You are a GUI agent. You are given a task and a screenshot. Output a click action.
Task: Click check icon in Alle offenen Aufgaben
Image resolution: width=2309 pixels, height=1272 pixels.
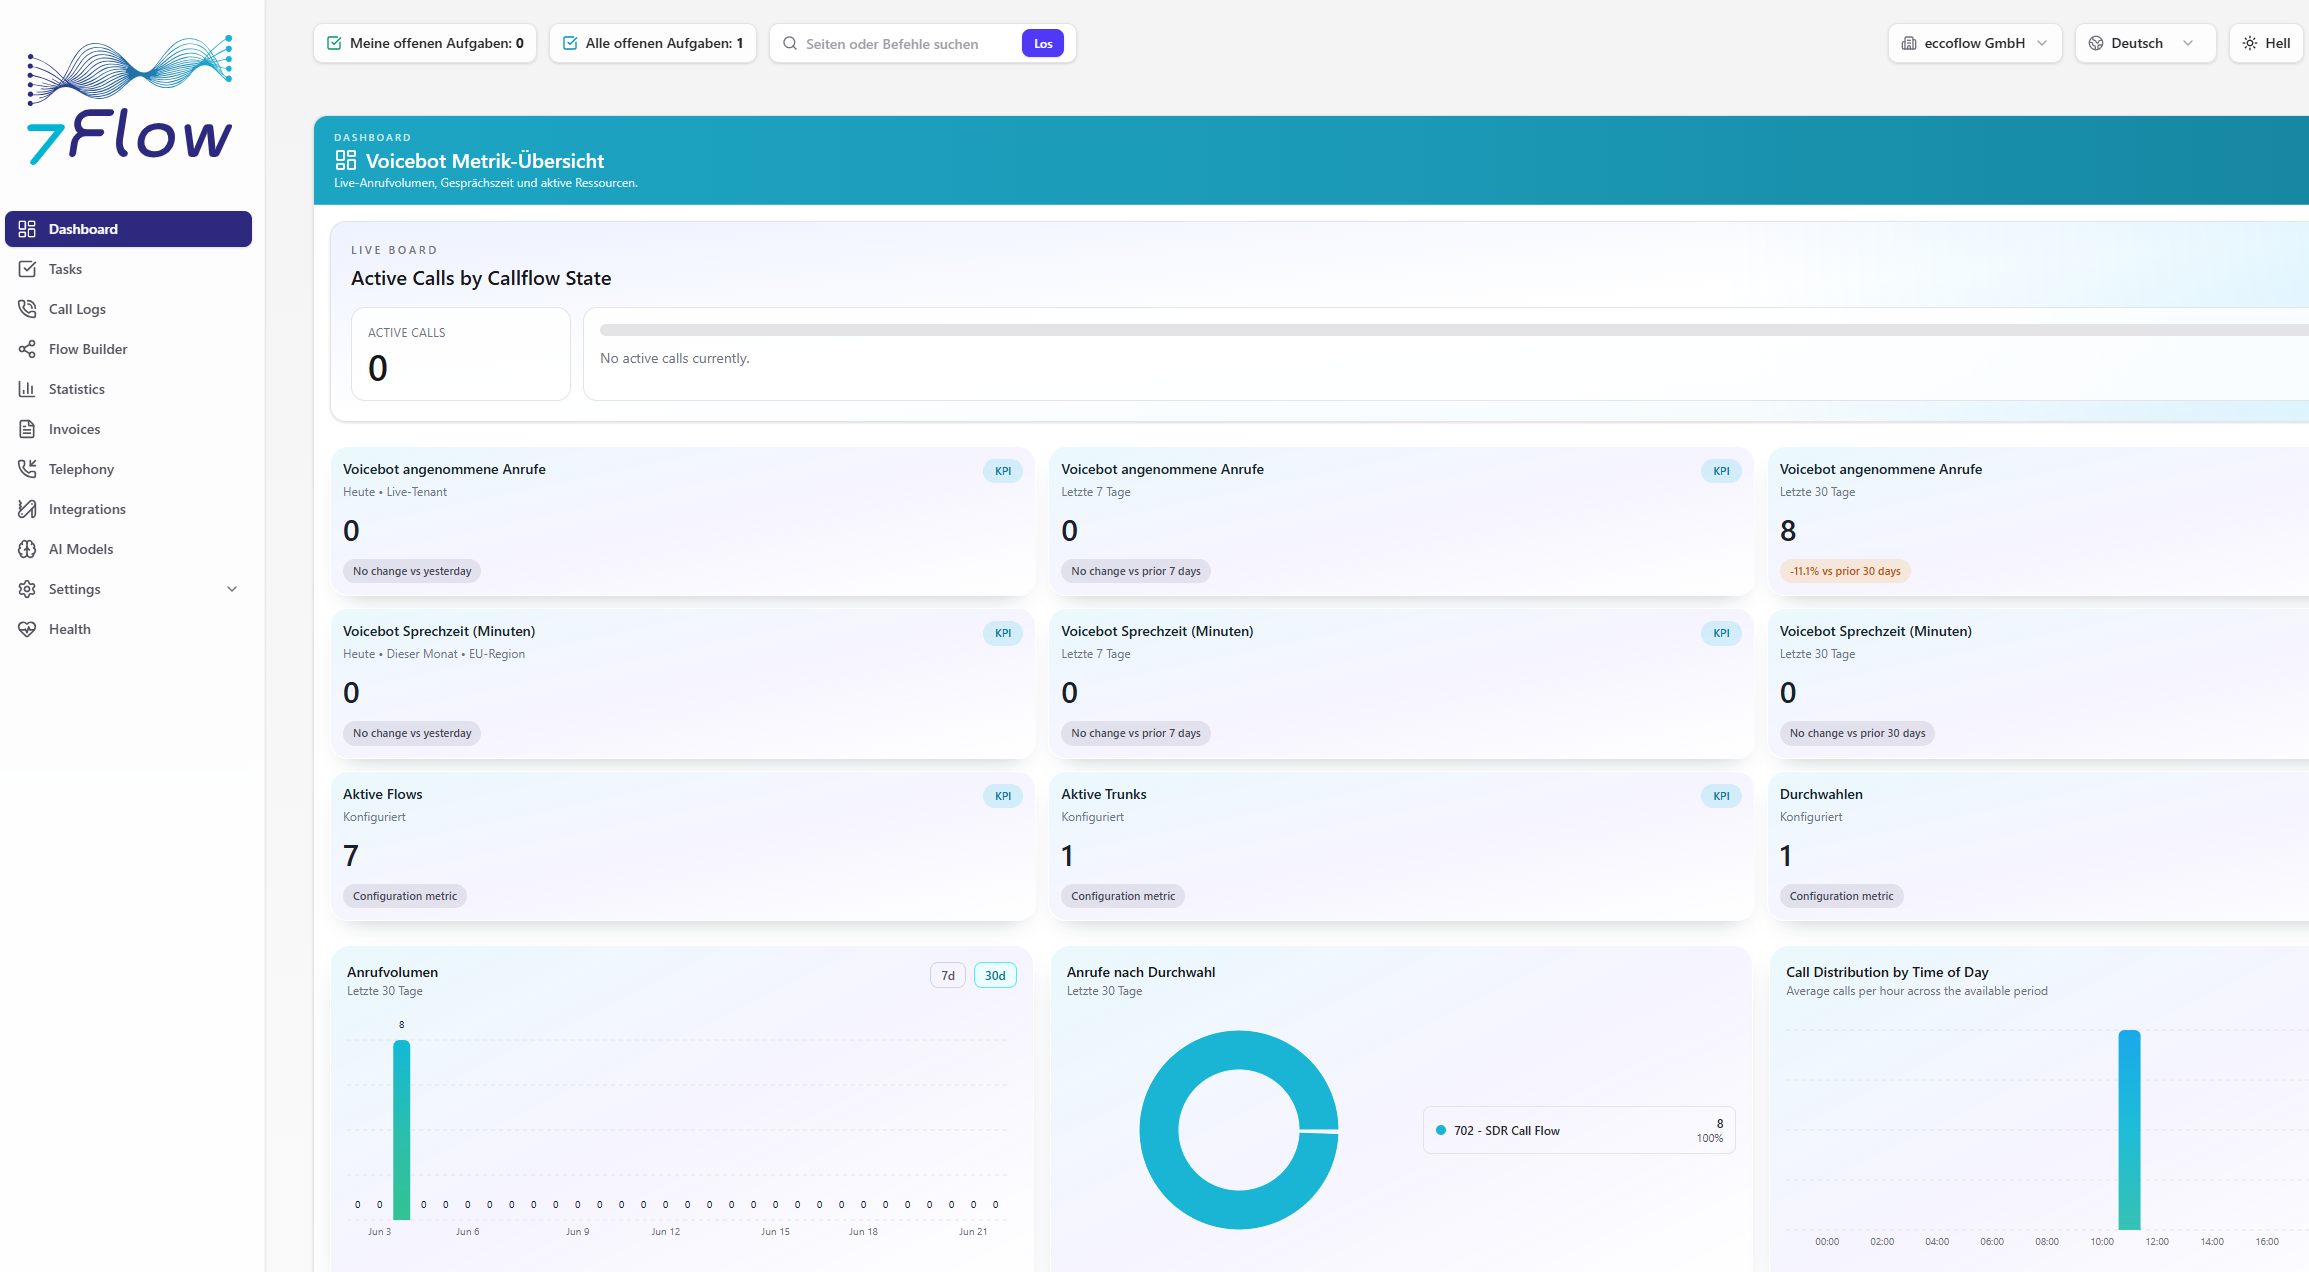[x=570, y=43]
